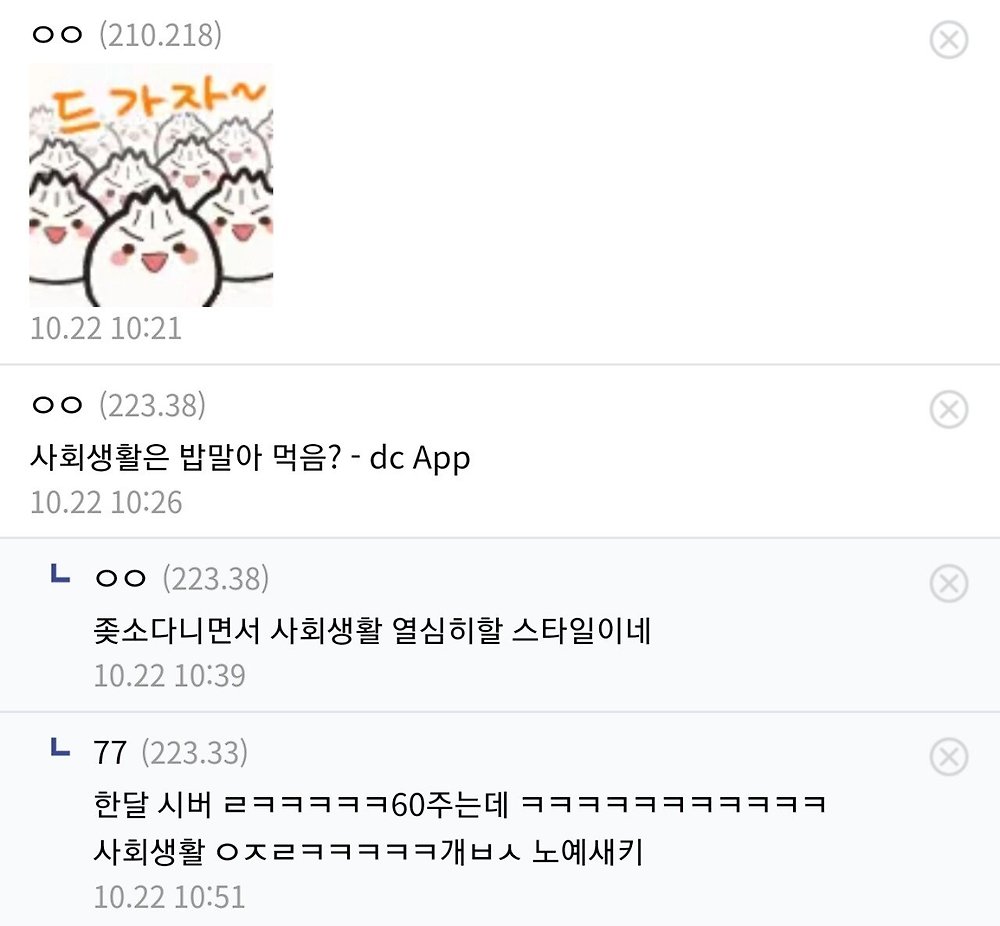
Task: Select the ㅇㅇ nickname above the sticker
Action: pyautogui.click(x=57, y=34)
